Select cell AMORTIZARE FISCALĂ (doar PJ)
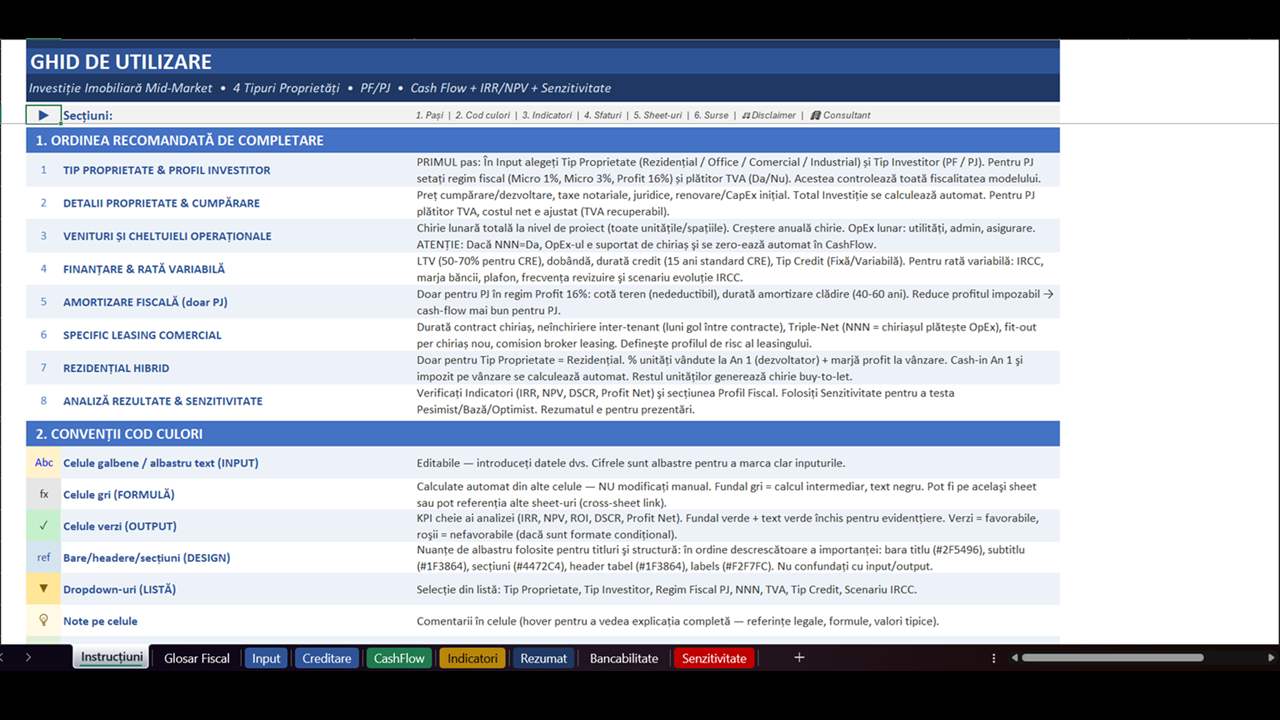Viewport: 1280px width, 720px height. (x=238, y=302)
